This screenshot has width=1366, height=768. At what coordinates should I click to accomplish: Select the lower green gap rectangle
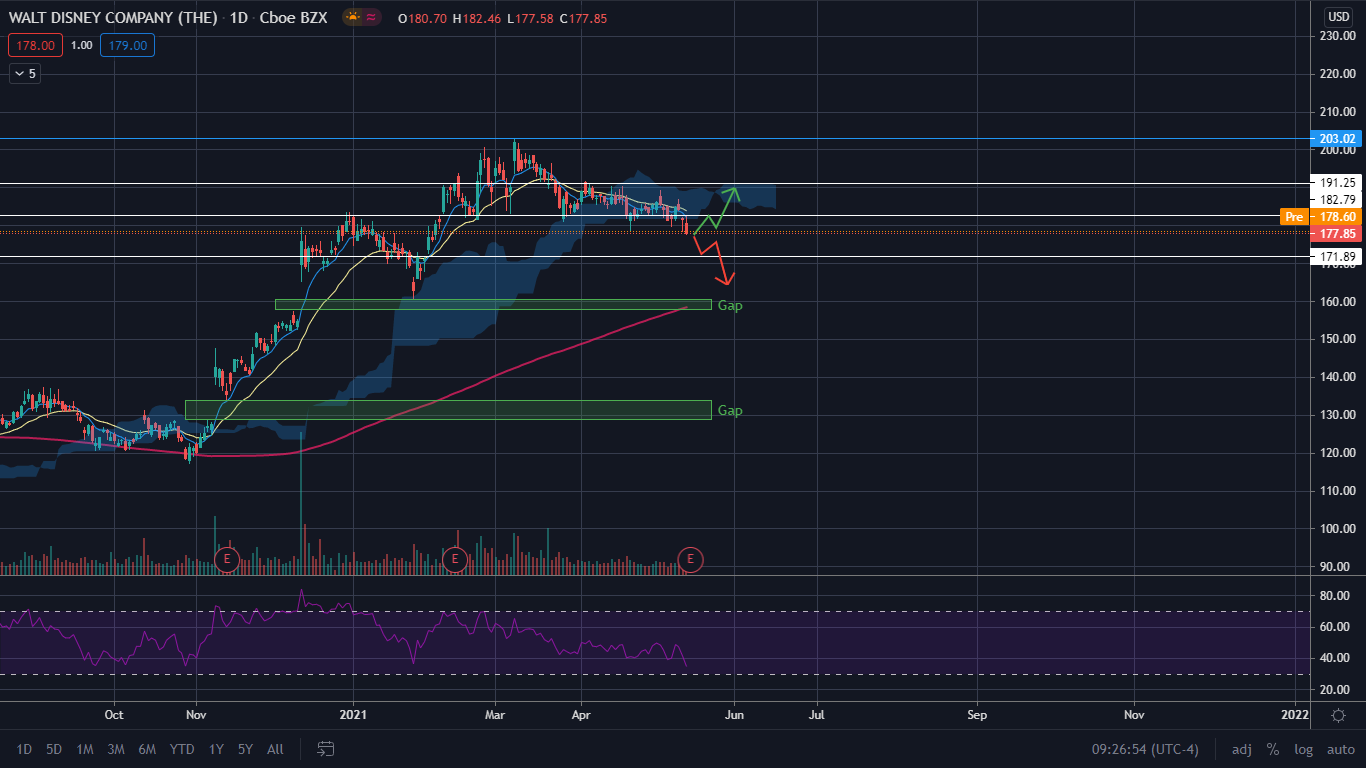[x=448, y=409]
